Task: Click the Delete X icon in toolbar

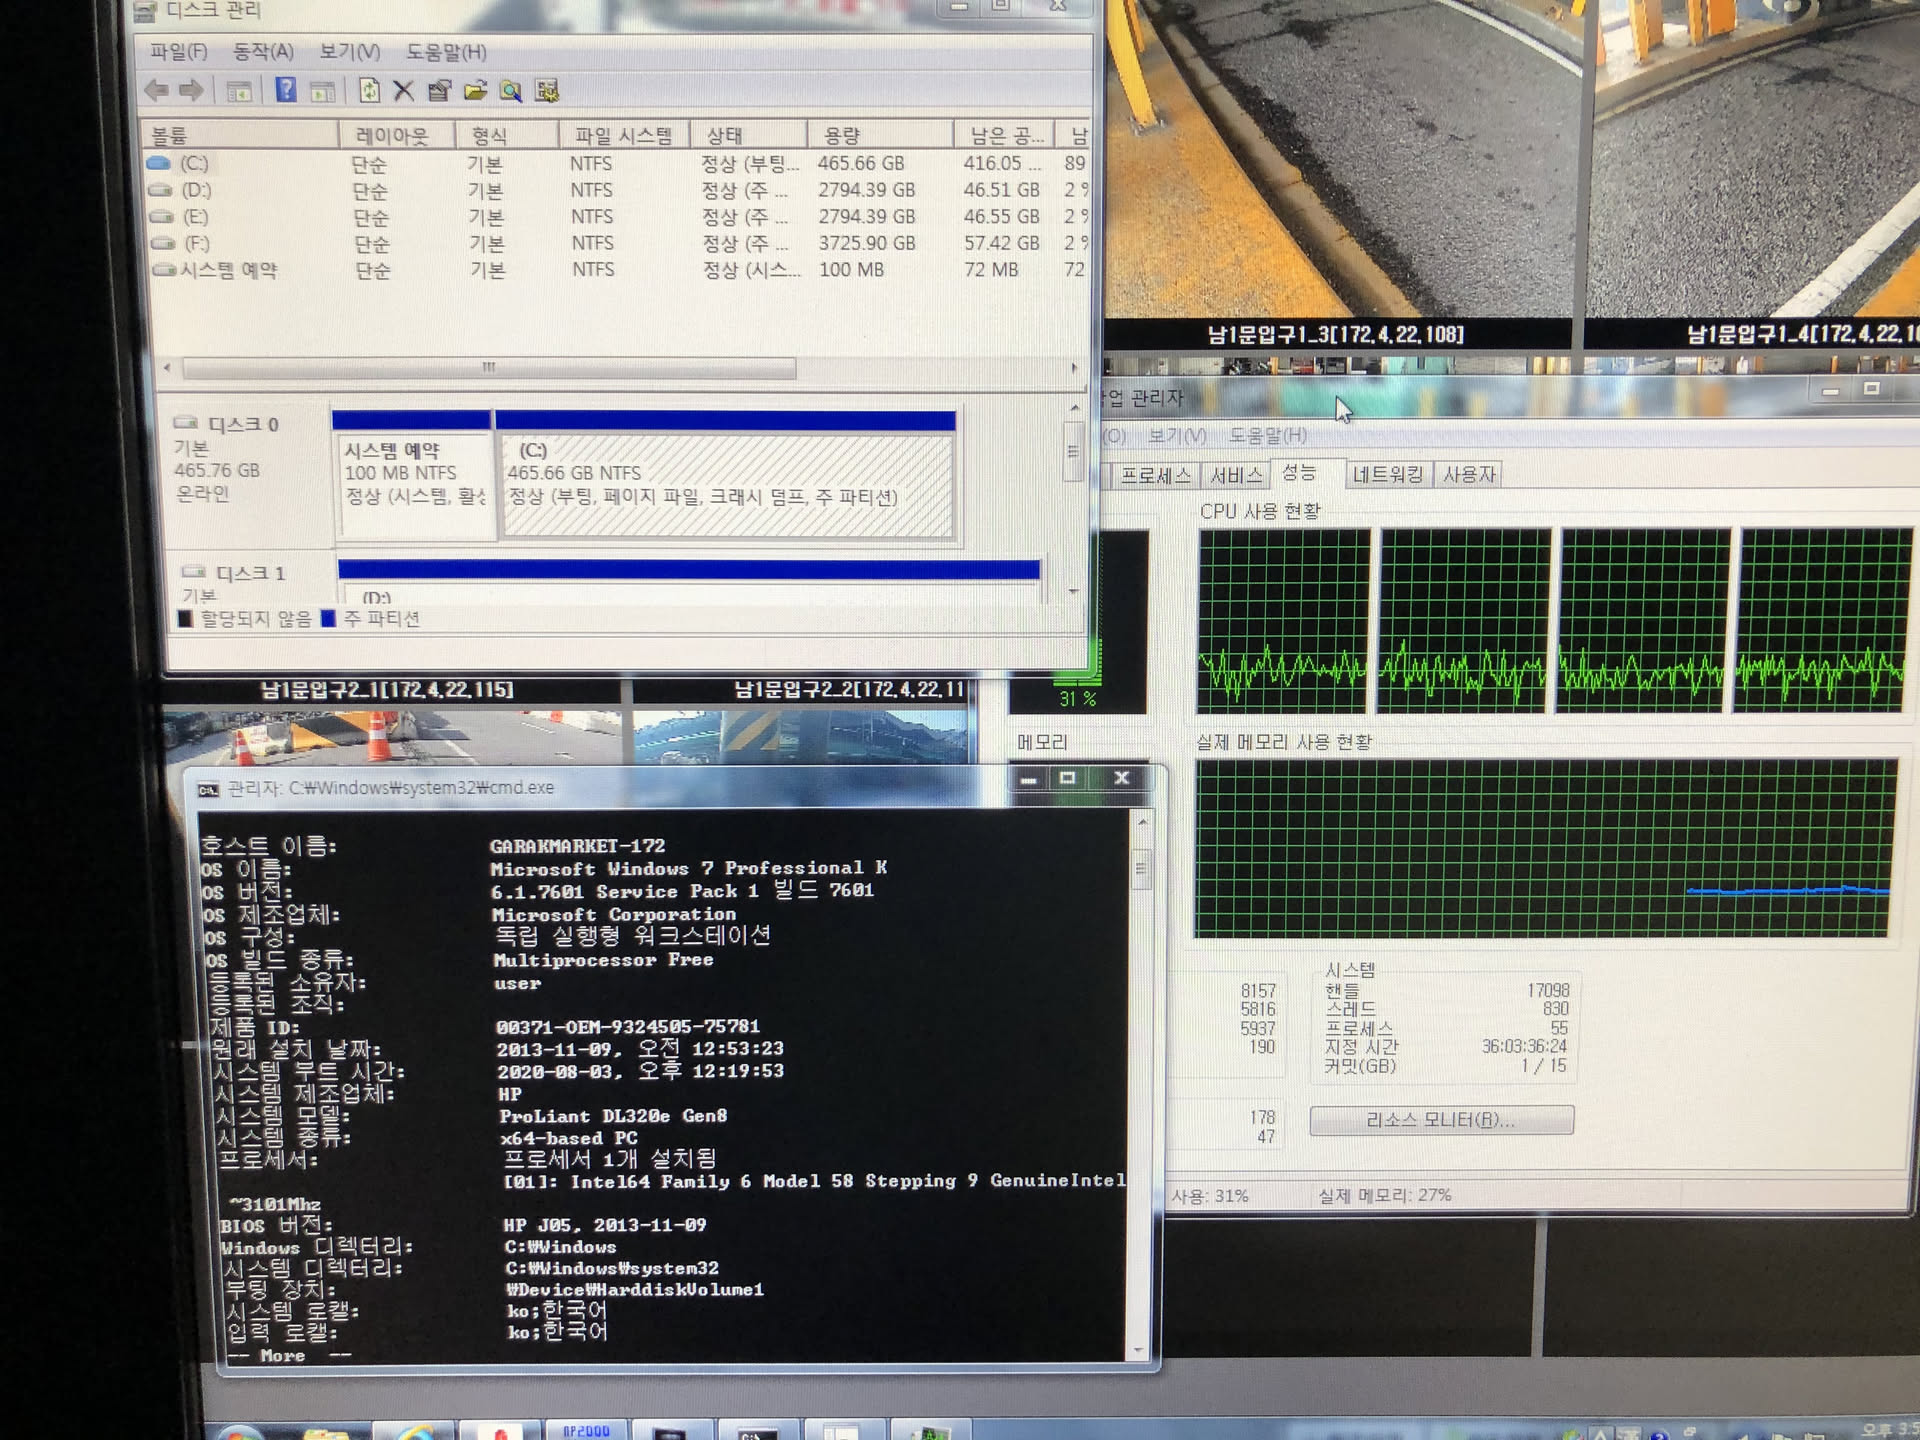Action: [x=403, y=91]
